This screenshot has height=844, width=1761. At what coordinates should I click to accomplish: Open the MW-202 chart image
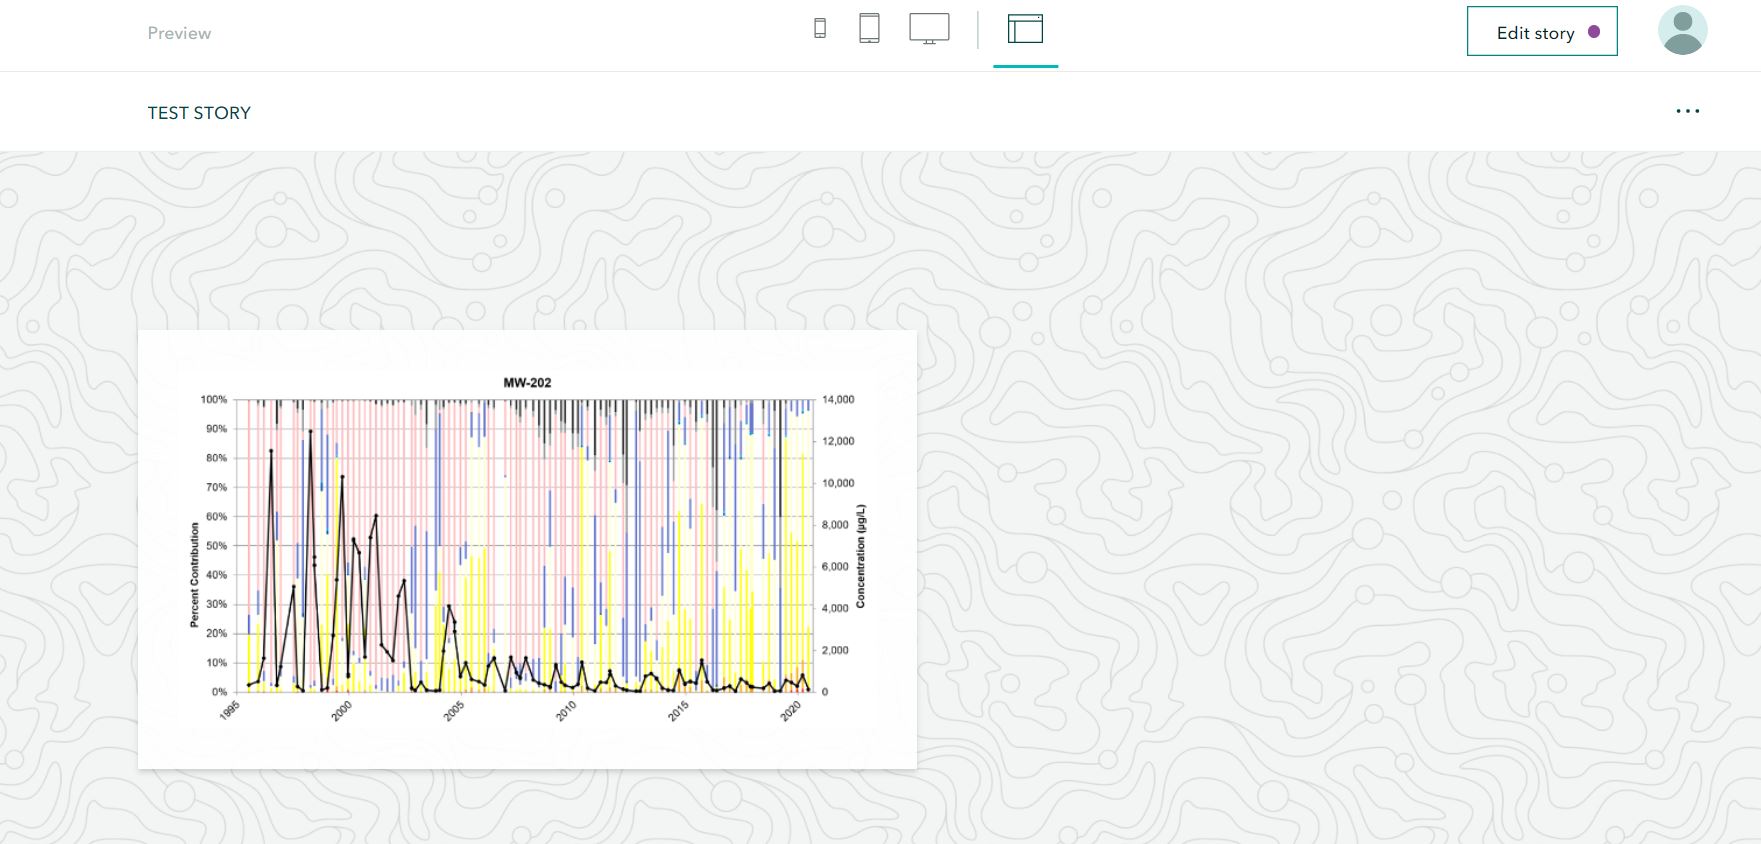click(x=527, y=549)
